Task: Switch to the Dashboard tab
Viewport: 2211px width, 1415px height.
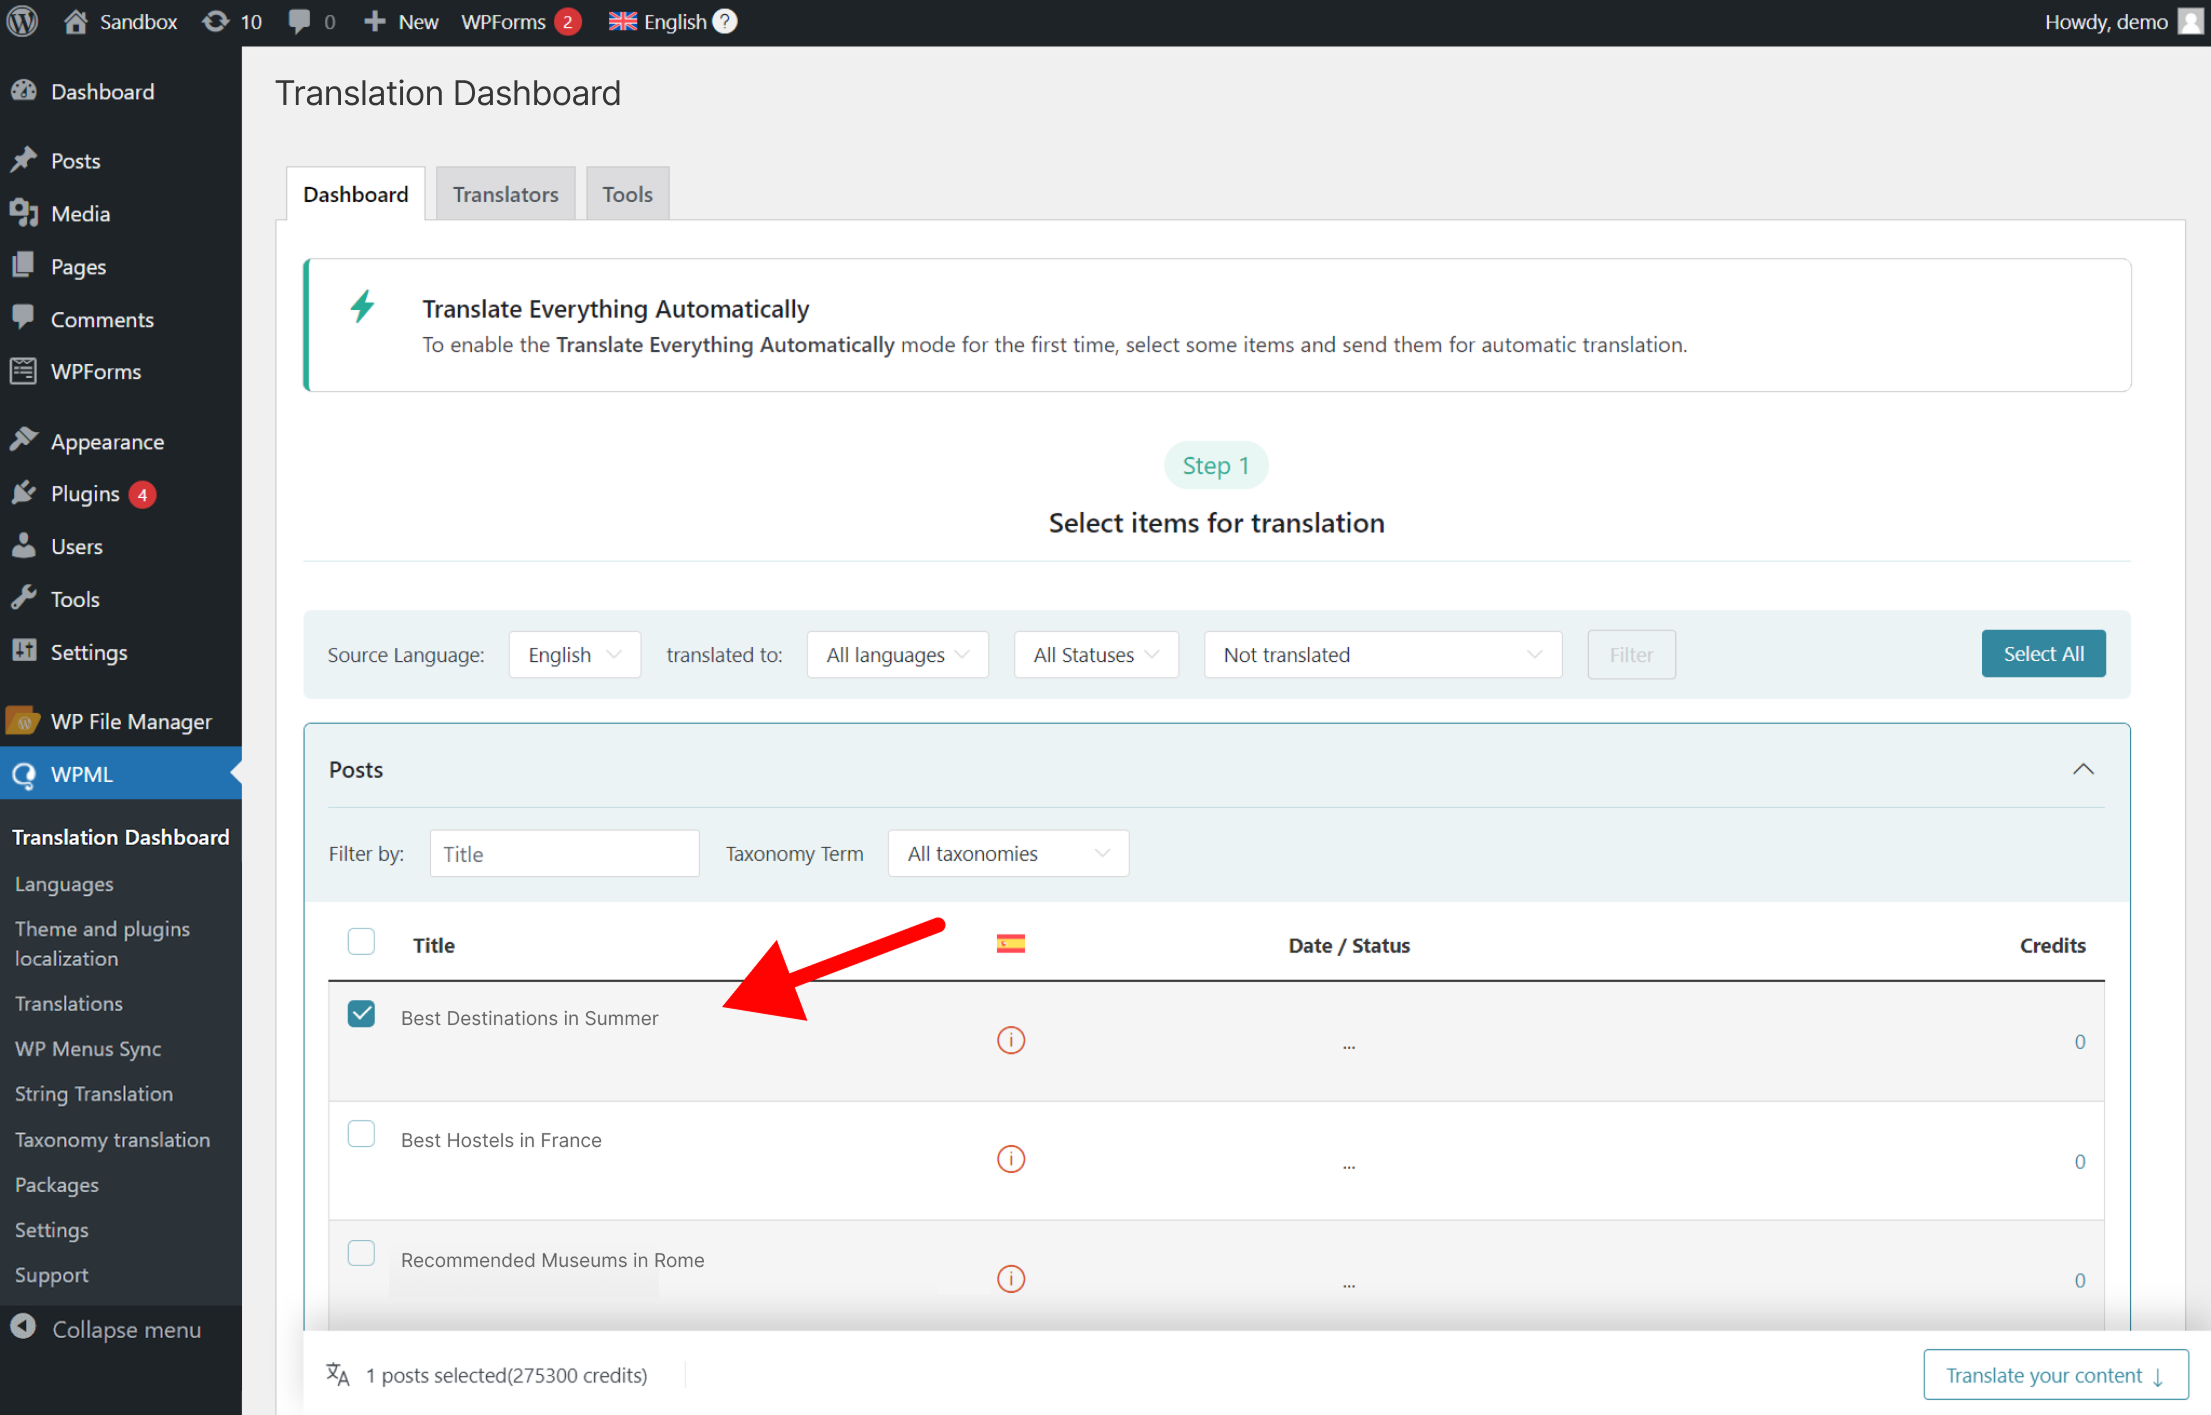Action: (356, 193)
